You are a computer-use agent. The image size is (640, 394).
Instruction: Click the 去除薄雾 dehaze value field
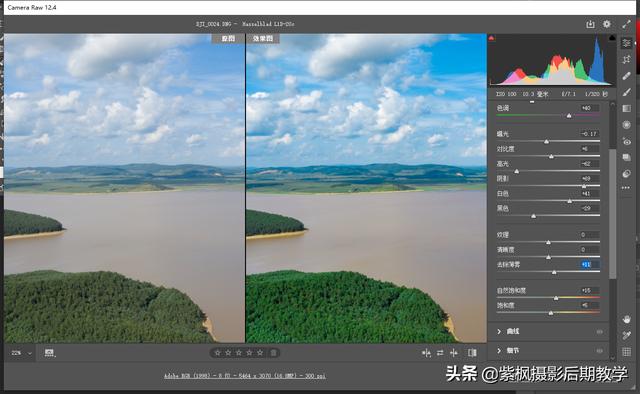coord(589,265)
